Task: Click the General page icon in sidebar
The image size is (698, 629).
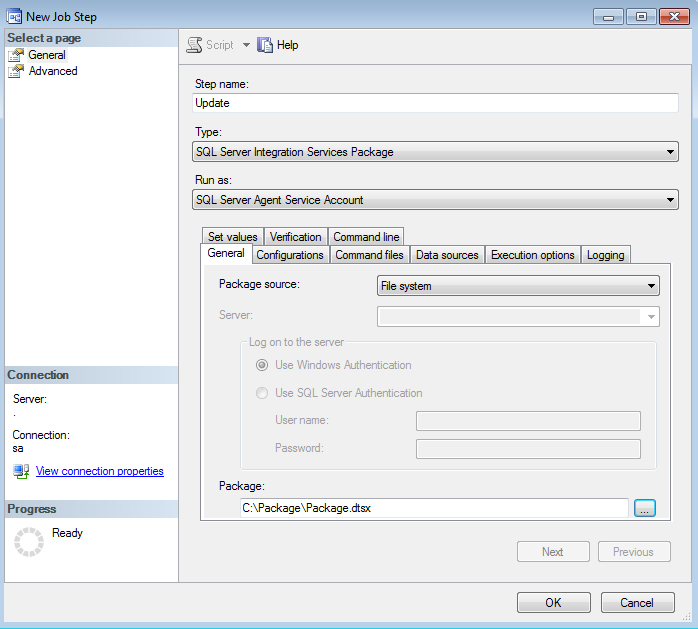Action: (16, 55)
